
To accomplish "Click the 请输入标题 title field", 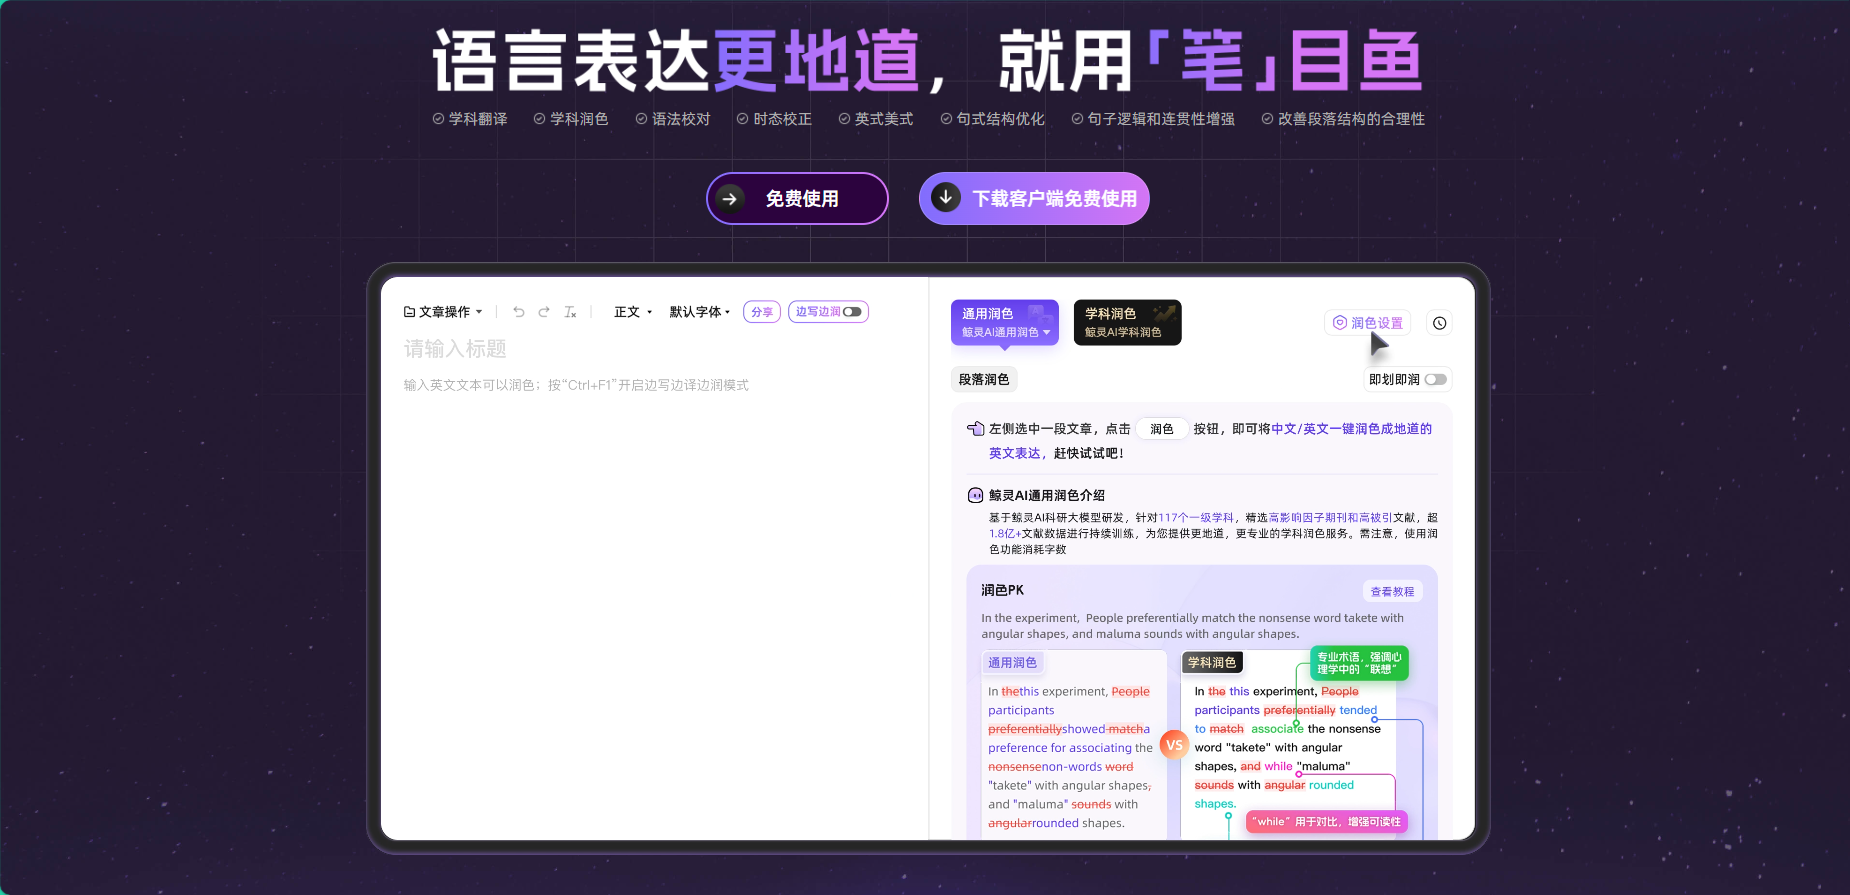I will (455, 349).
